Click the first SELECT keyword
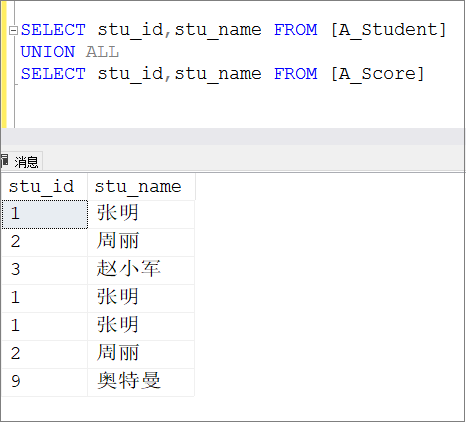This screenshot has width=466, height=423. tap(53, 30)
